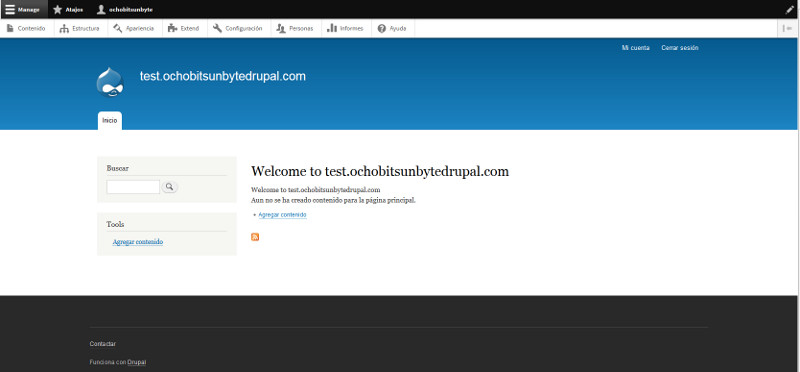Open the Contenido admin menu

(x=26, y=29)
